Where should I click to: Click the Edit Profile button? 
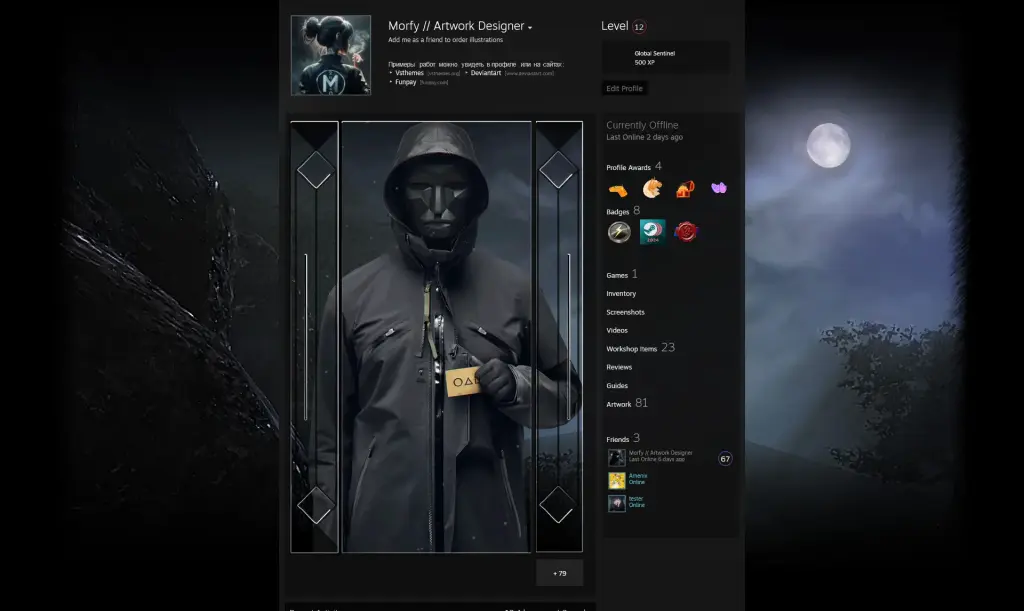pos(624,88)
